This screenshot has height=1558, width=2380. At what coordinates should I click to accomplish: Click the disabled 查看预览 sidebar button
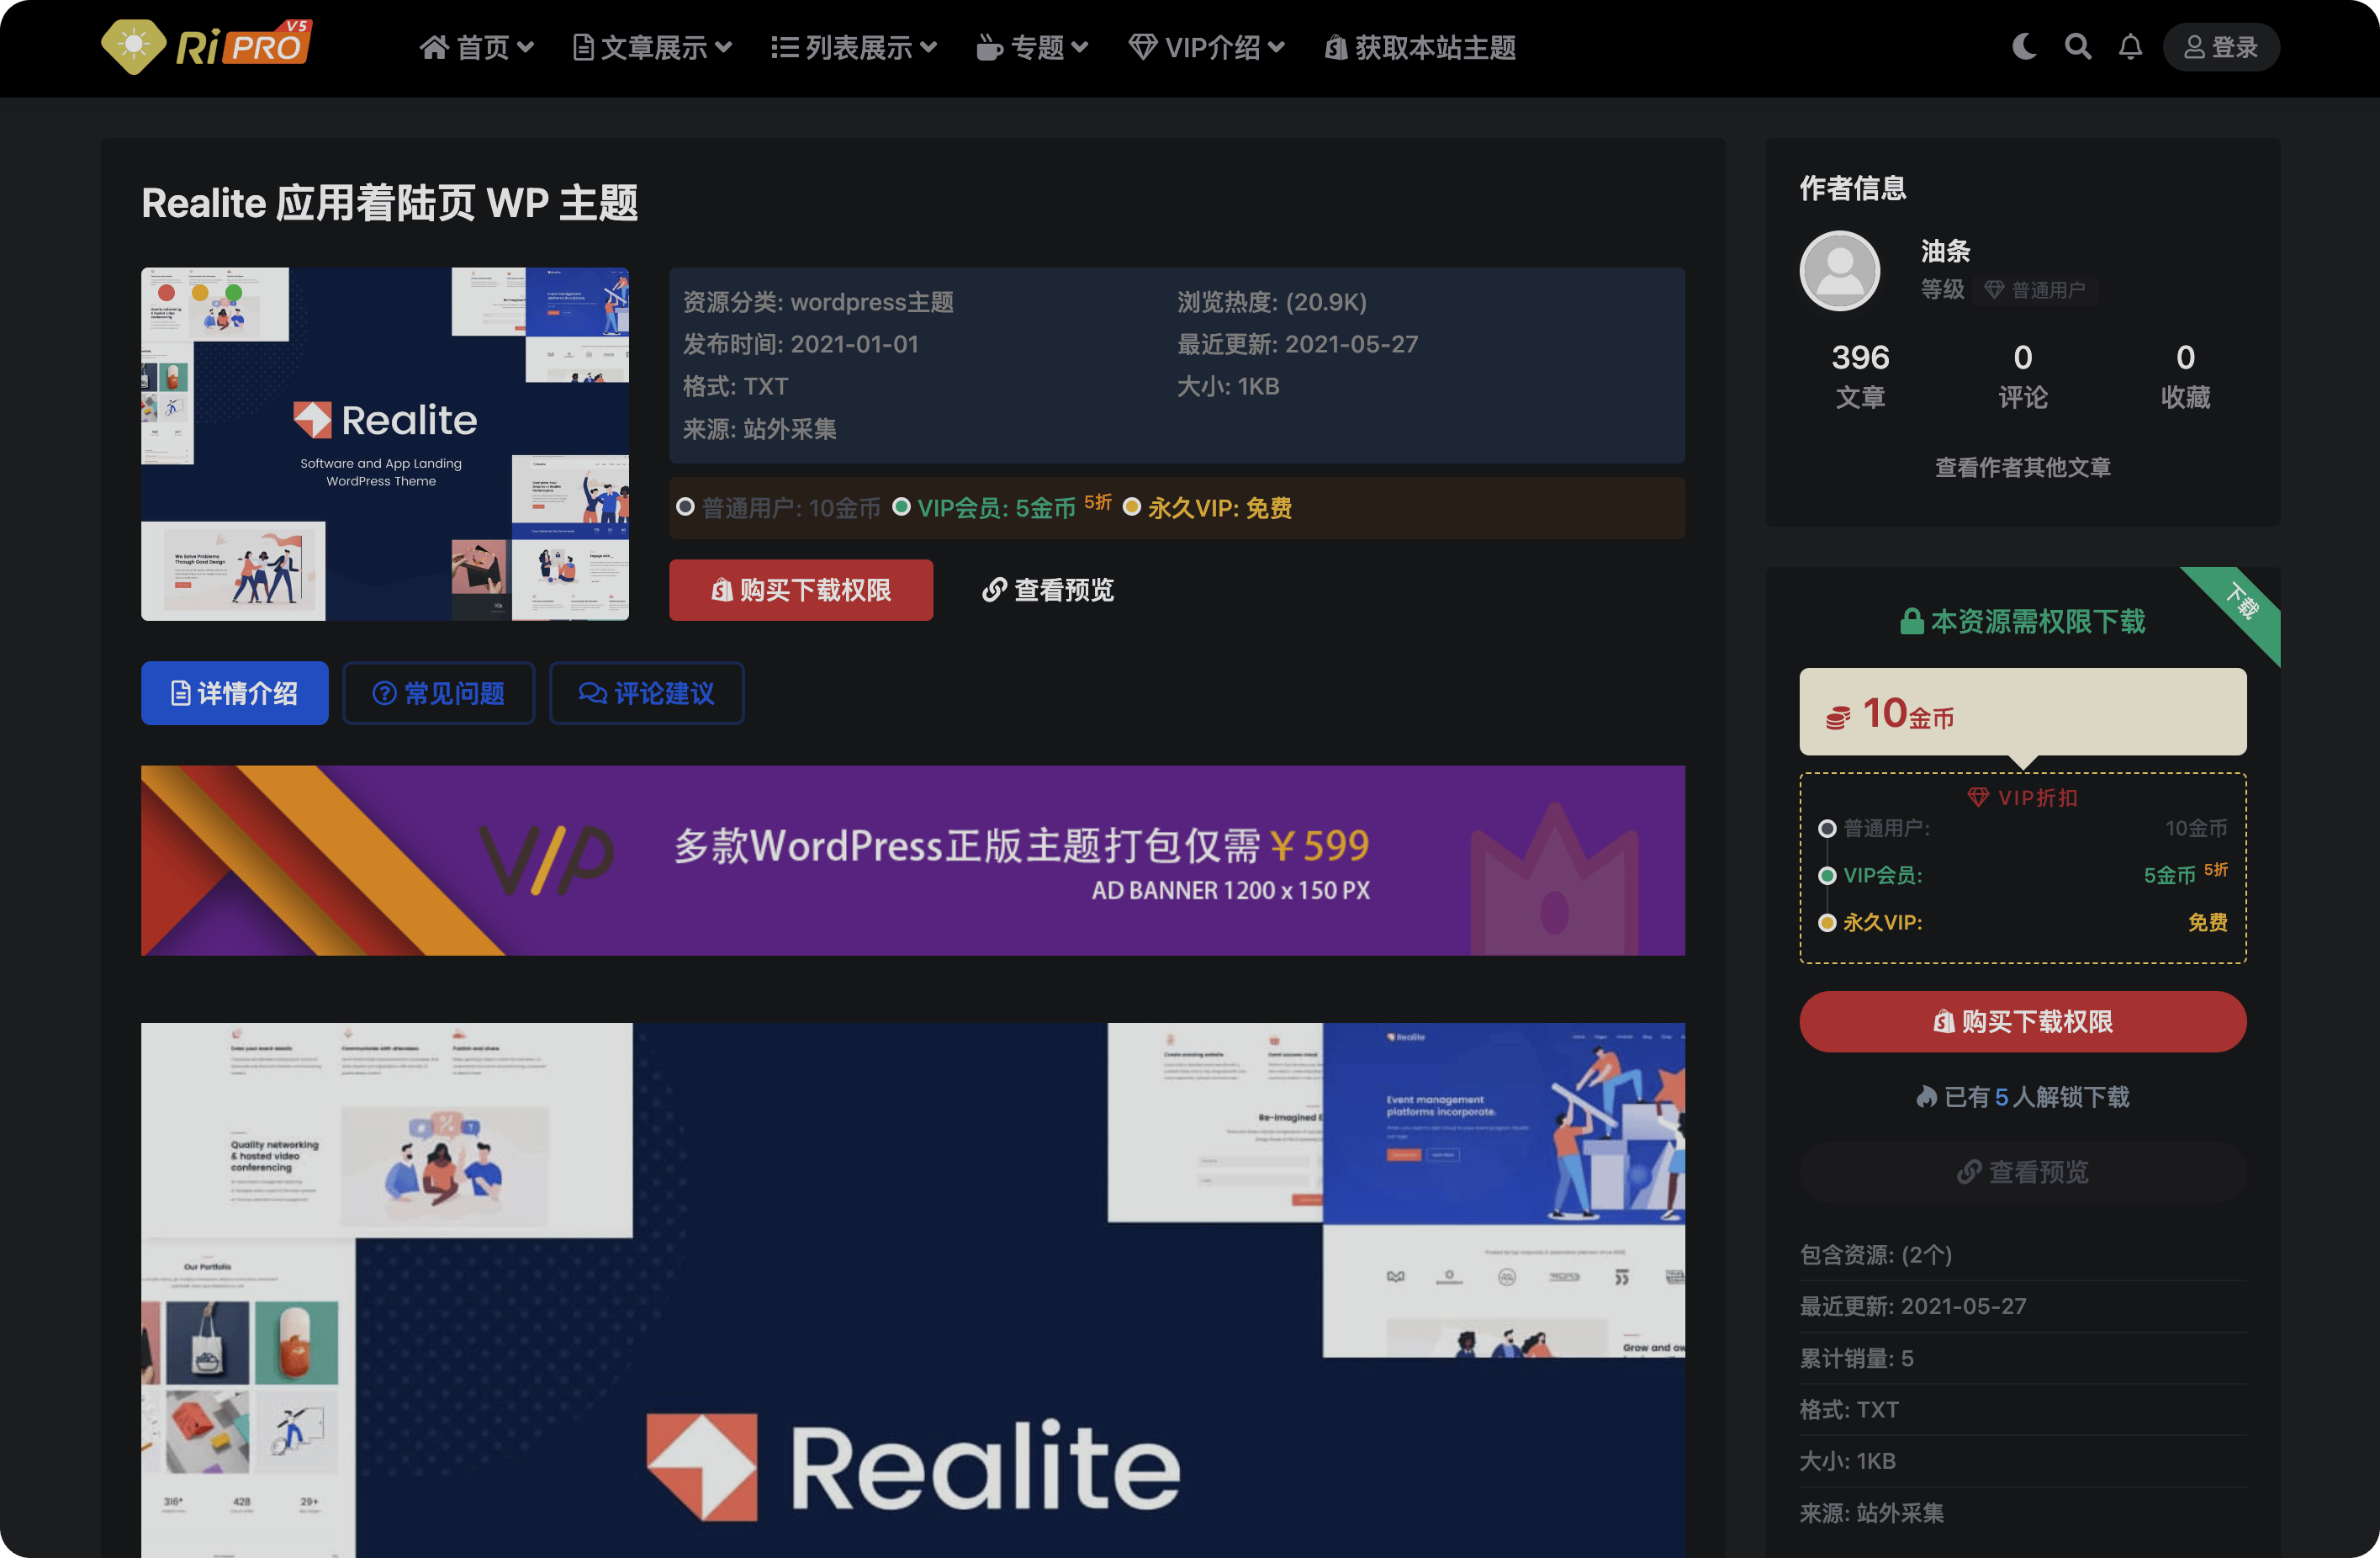click(x=2023, y=1172)
